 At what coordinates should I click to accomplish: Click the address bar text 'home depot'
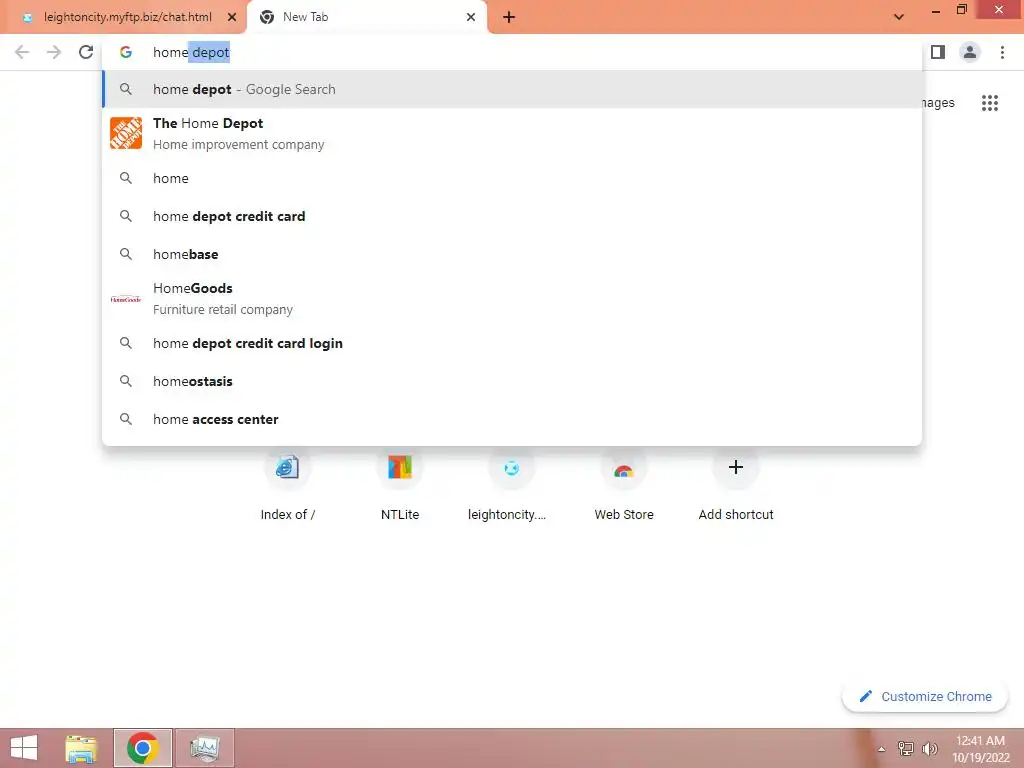click(191, 52)
